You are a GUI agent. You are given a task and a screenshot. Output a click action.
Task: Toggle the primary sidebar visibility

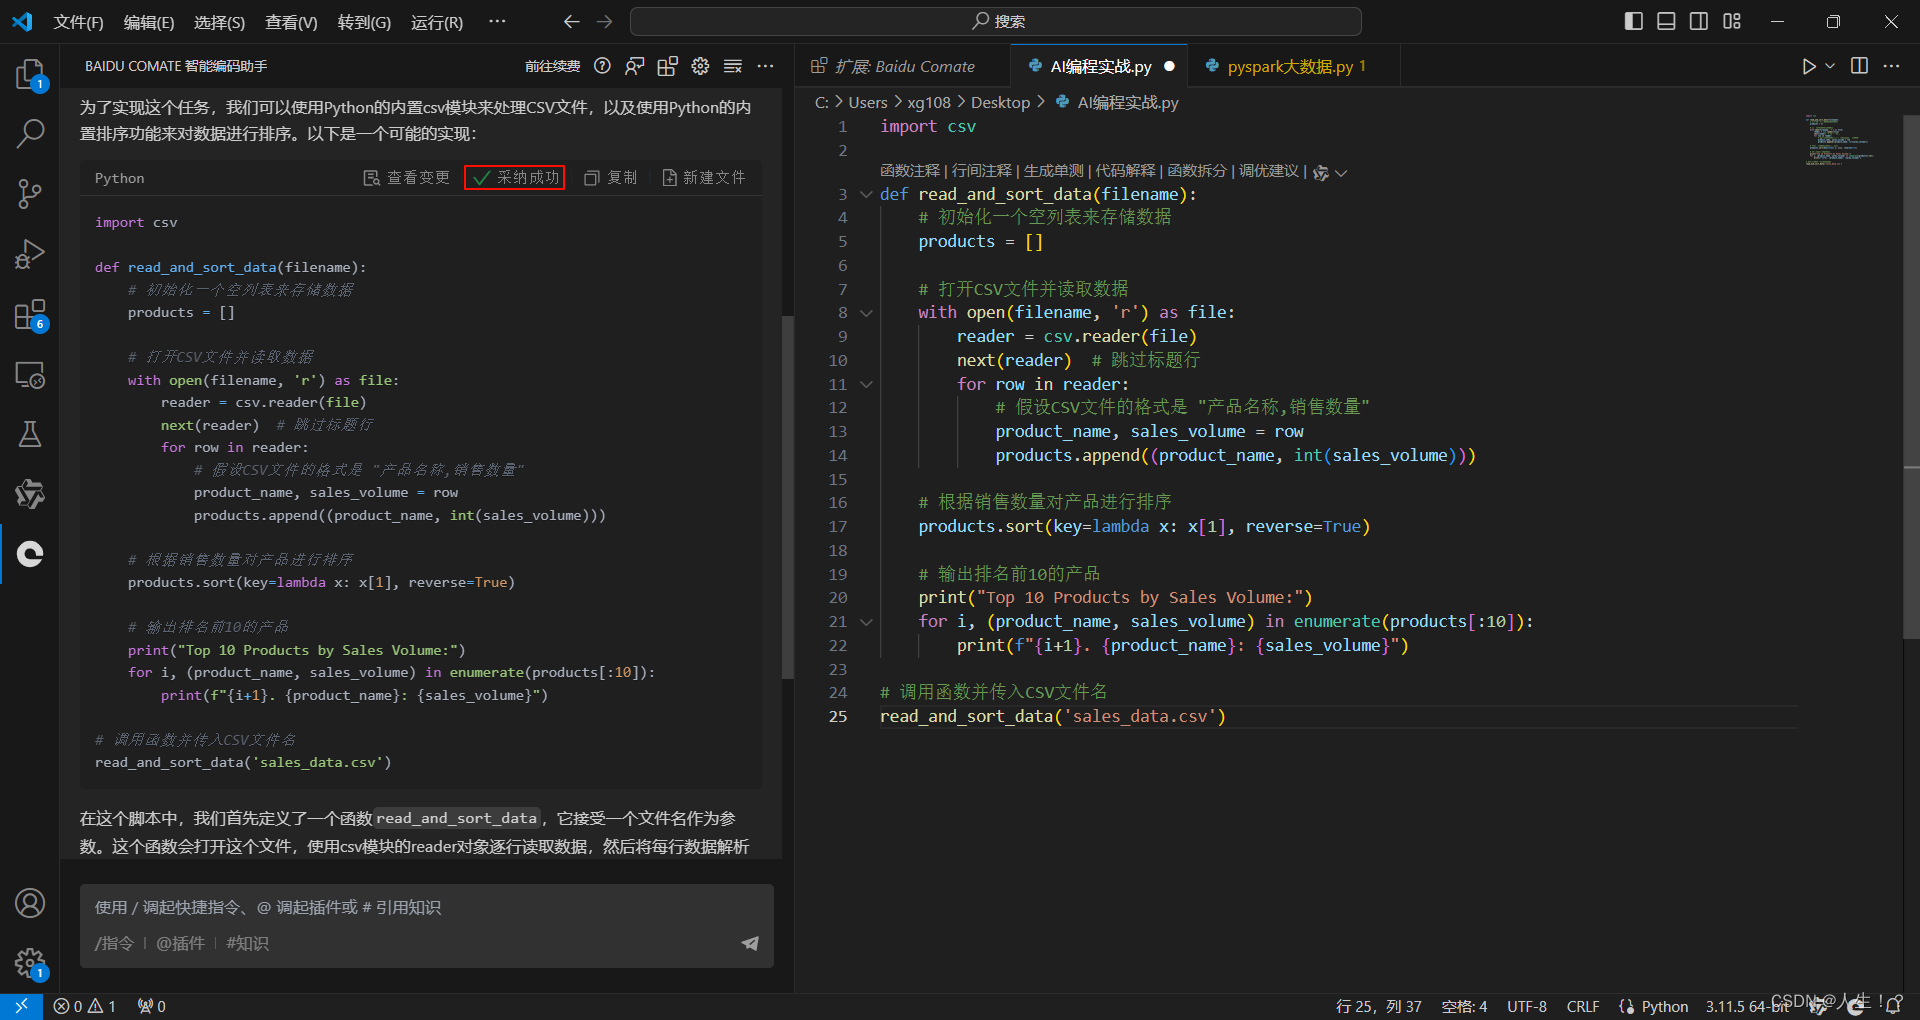click(x=1634, y=21)
